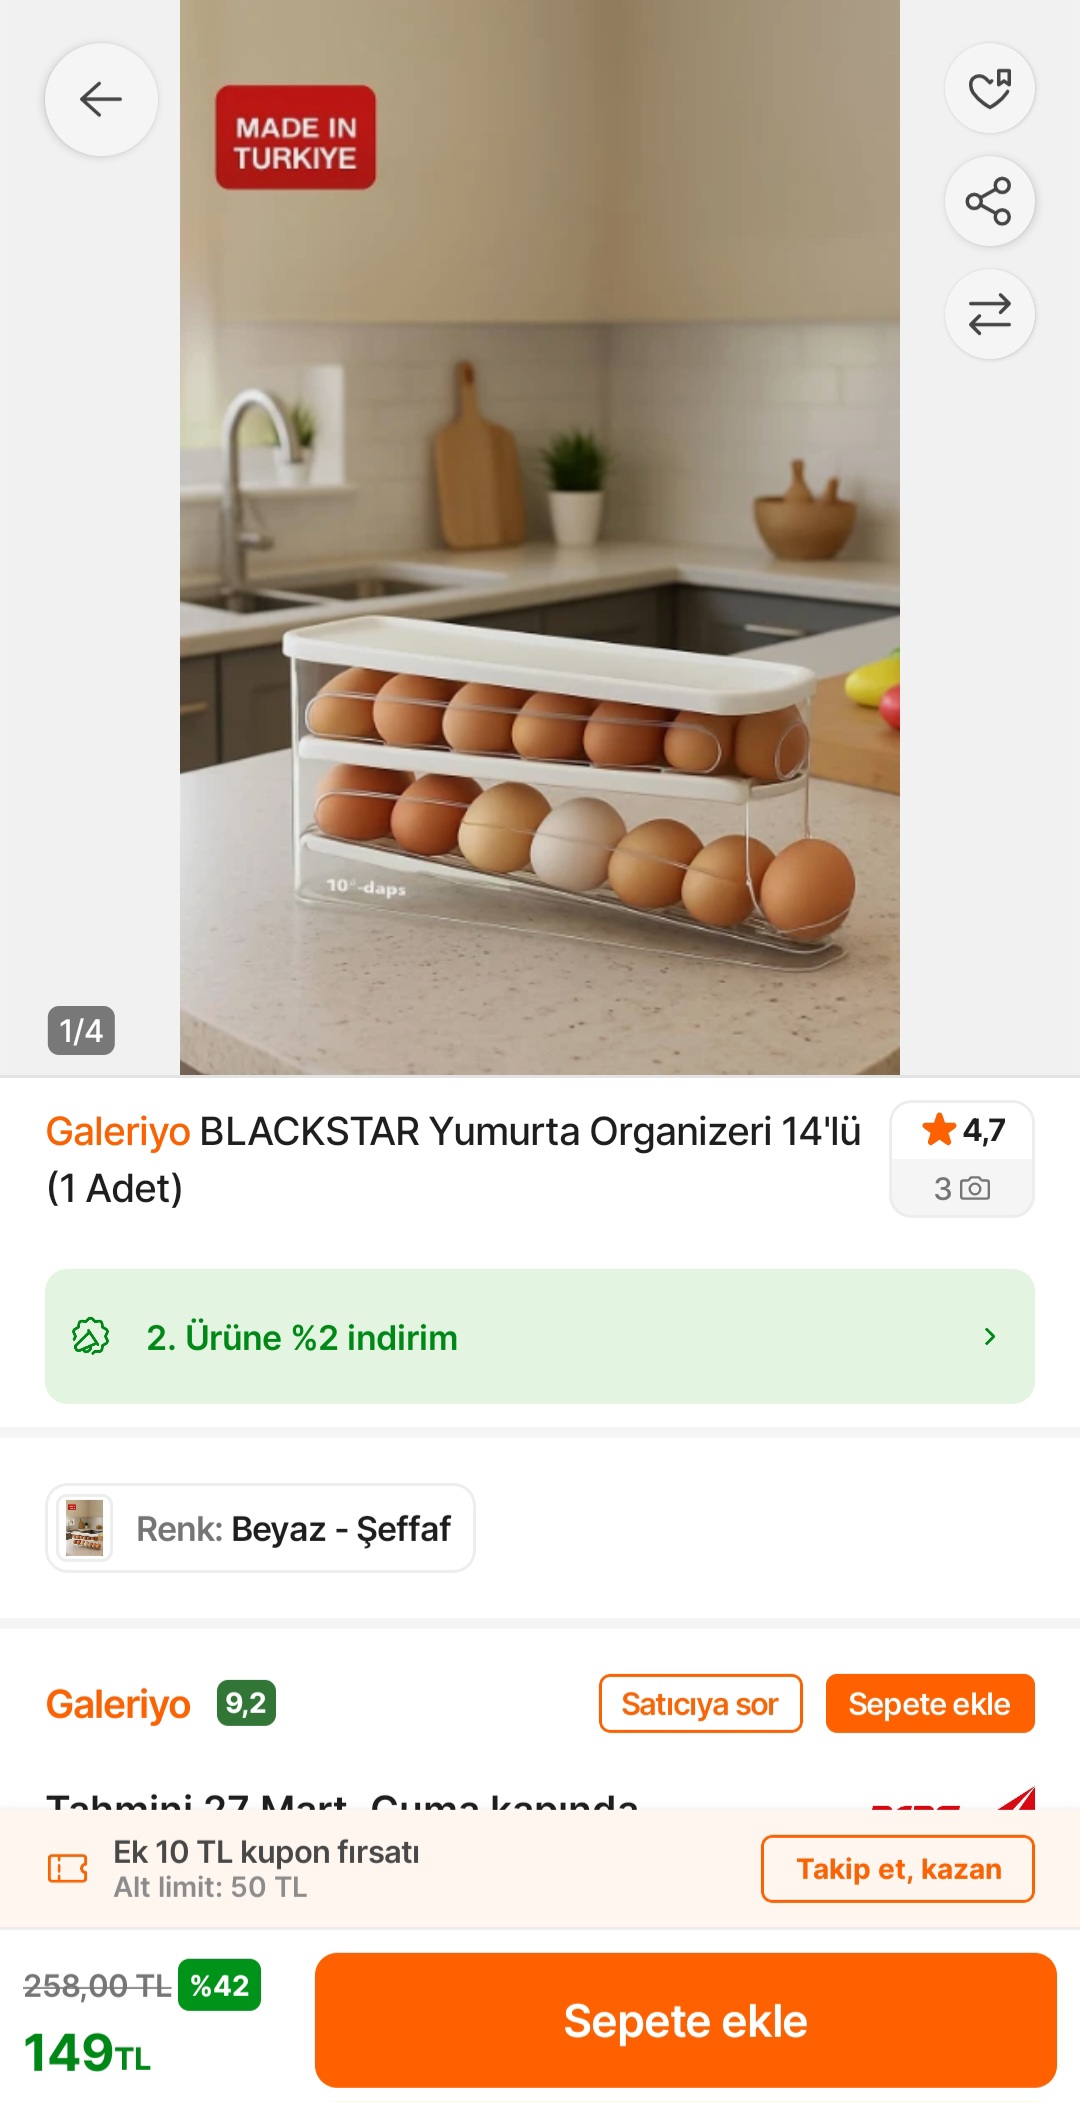
Task: Add product to favorites heart icon
Action: coord(989,89)
